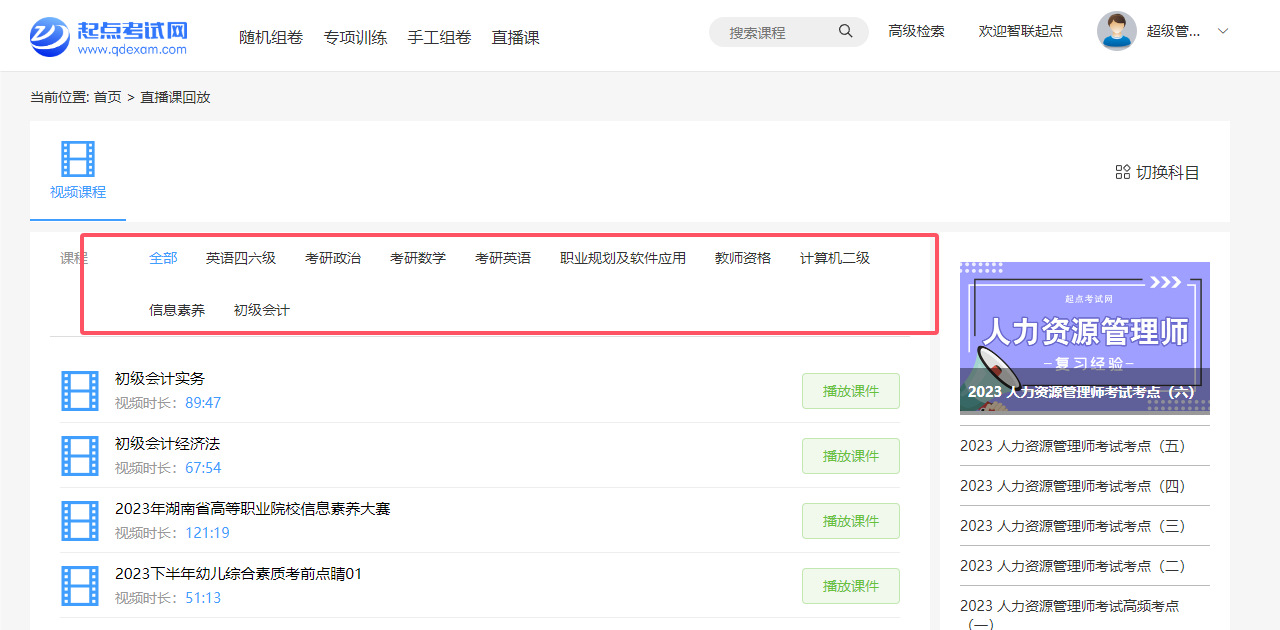Select the 初级会计 course filter
Screen dimensions: 1280x630
(x=261, y=310)
